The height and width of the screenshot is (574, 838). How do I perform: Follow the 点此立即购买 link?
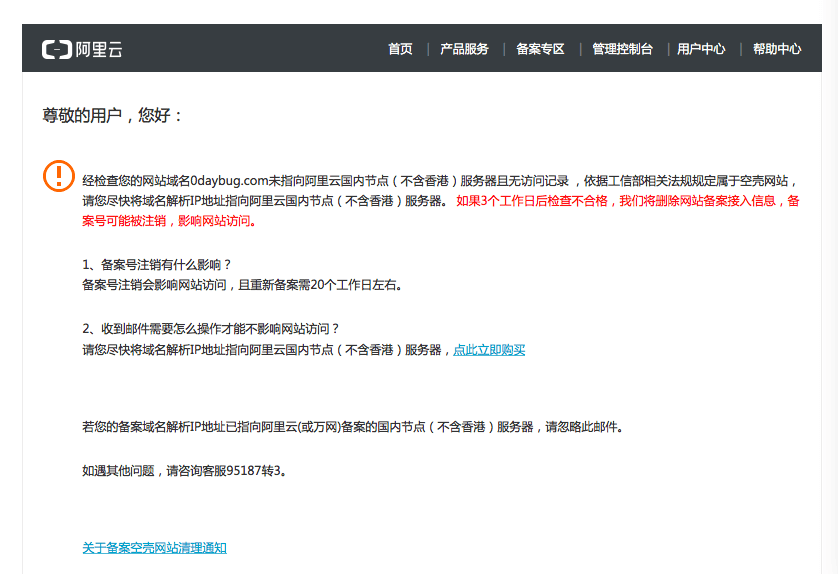pos(489,350)
